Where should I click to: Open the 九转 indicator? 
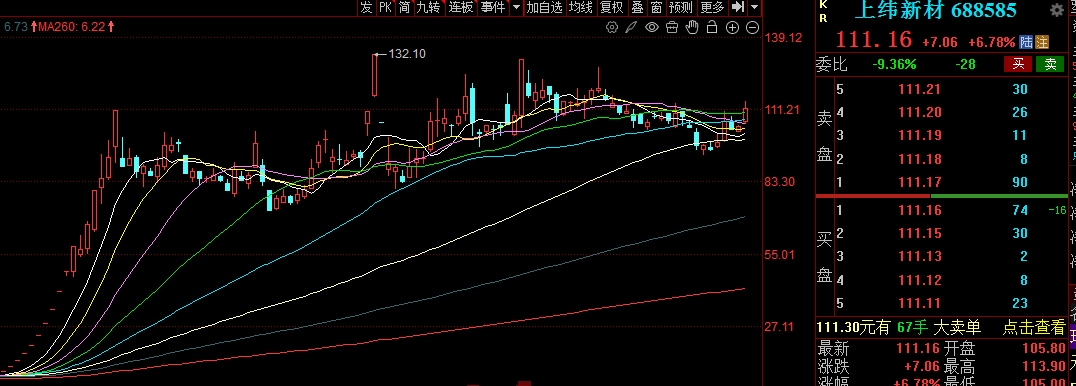pyautogui.click(x=429, y=8)
